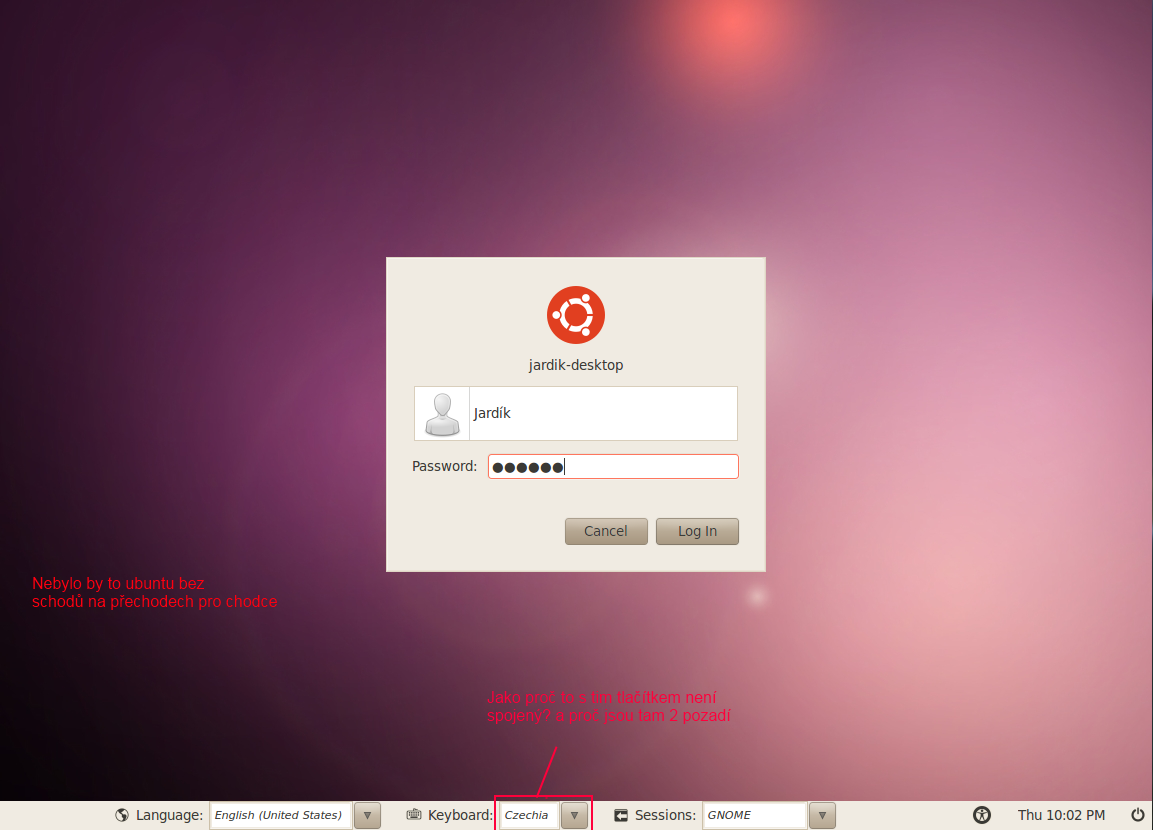Click the Ubuntu logo in the login dialog

[576, 315]
